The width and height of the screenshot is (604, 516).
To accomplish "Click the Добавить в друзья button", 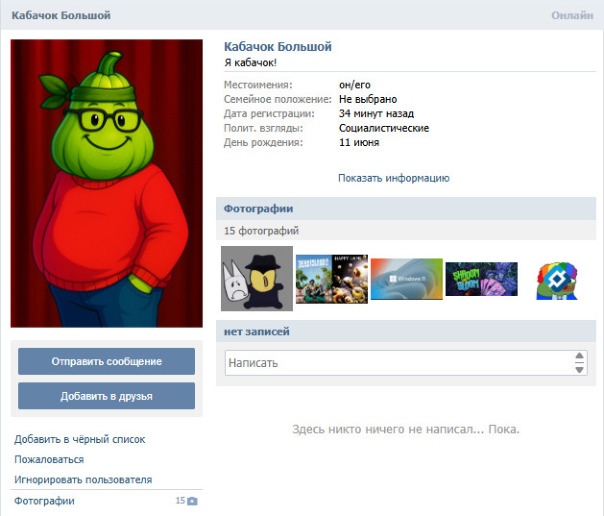I will 106,396.
